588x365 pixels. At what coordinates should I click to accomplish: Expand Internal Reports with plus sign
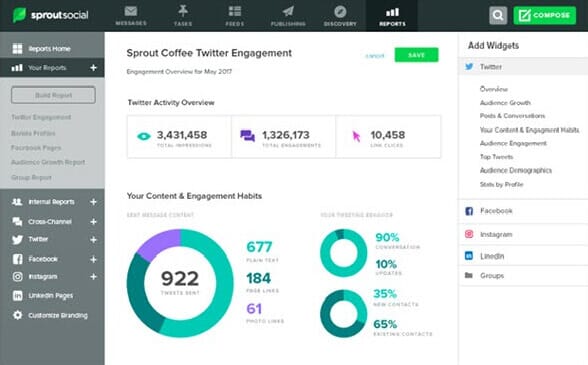(x=93, y=202)
